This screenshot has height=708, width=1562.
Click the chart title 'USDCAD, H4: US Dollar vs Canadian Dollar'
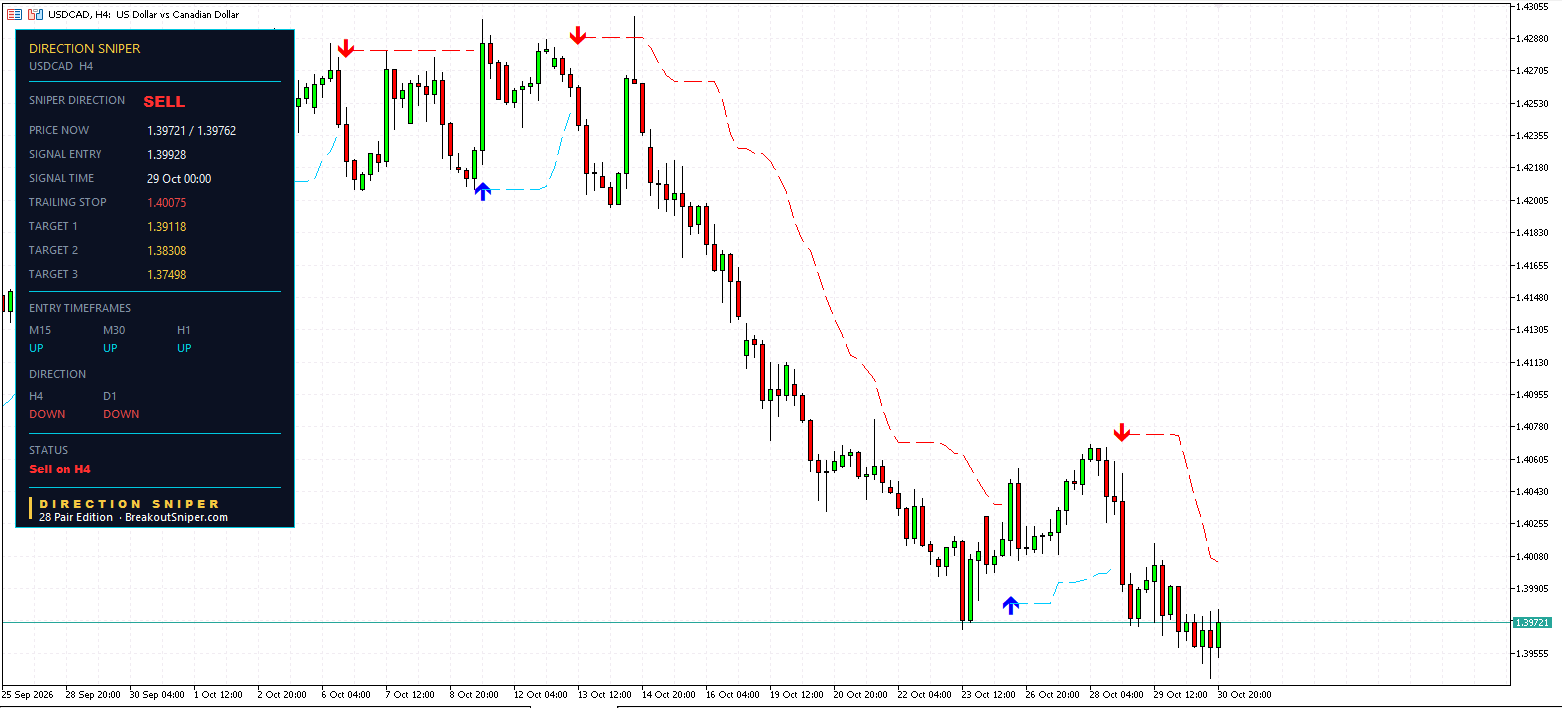[144, 14]
